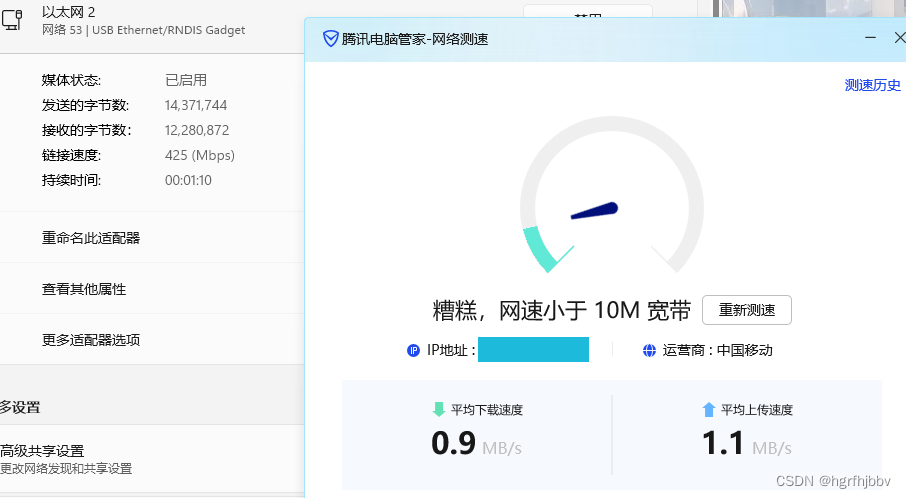
Task: Click the 运营商 : 中国移动 label
Action: 717,350
